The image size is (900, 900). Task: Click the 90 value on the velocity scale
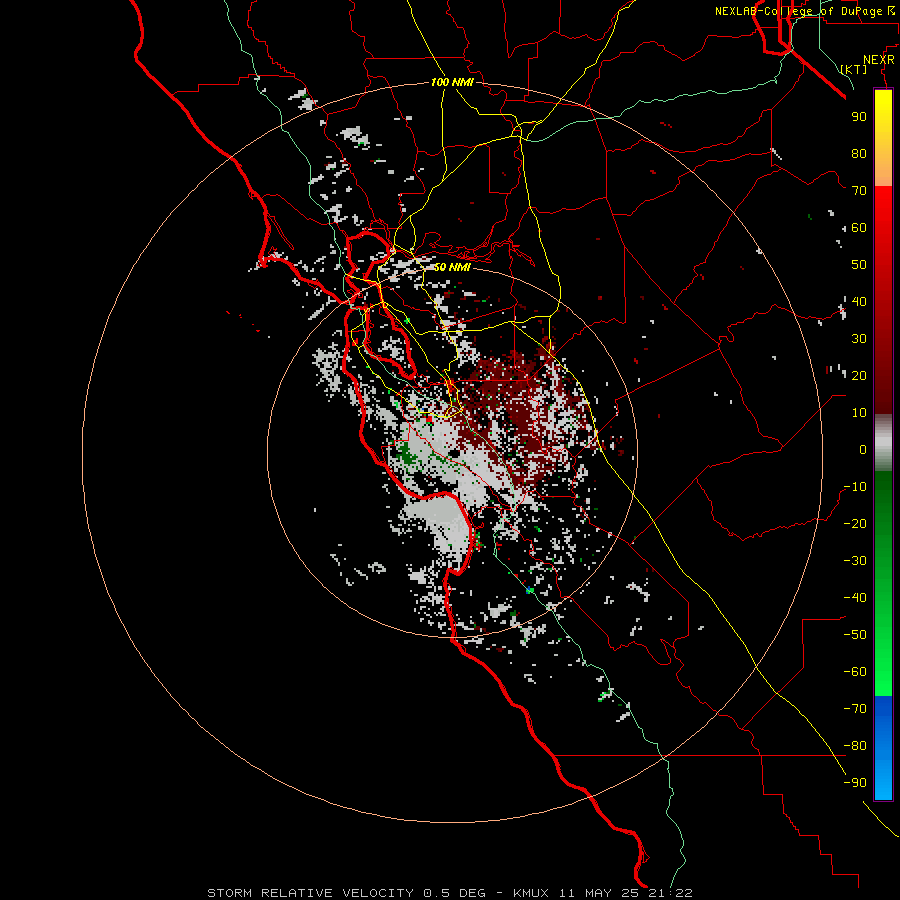coord(859,117)
